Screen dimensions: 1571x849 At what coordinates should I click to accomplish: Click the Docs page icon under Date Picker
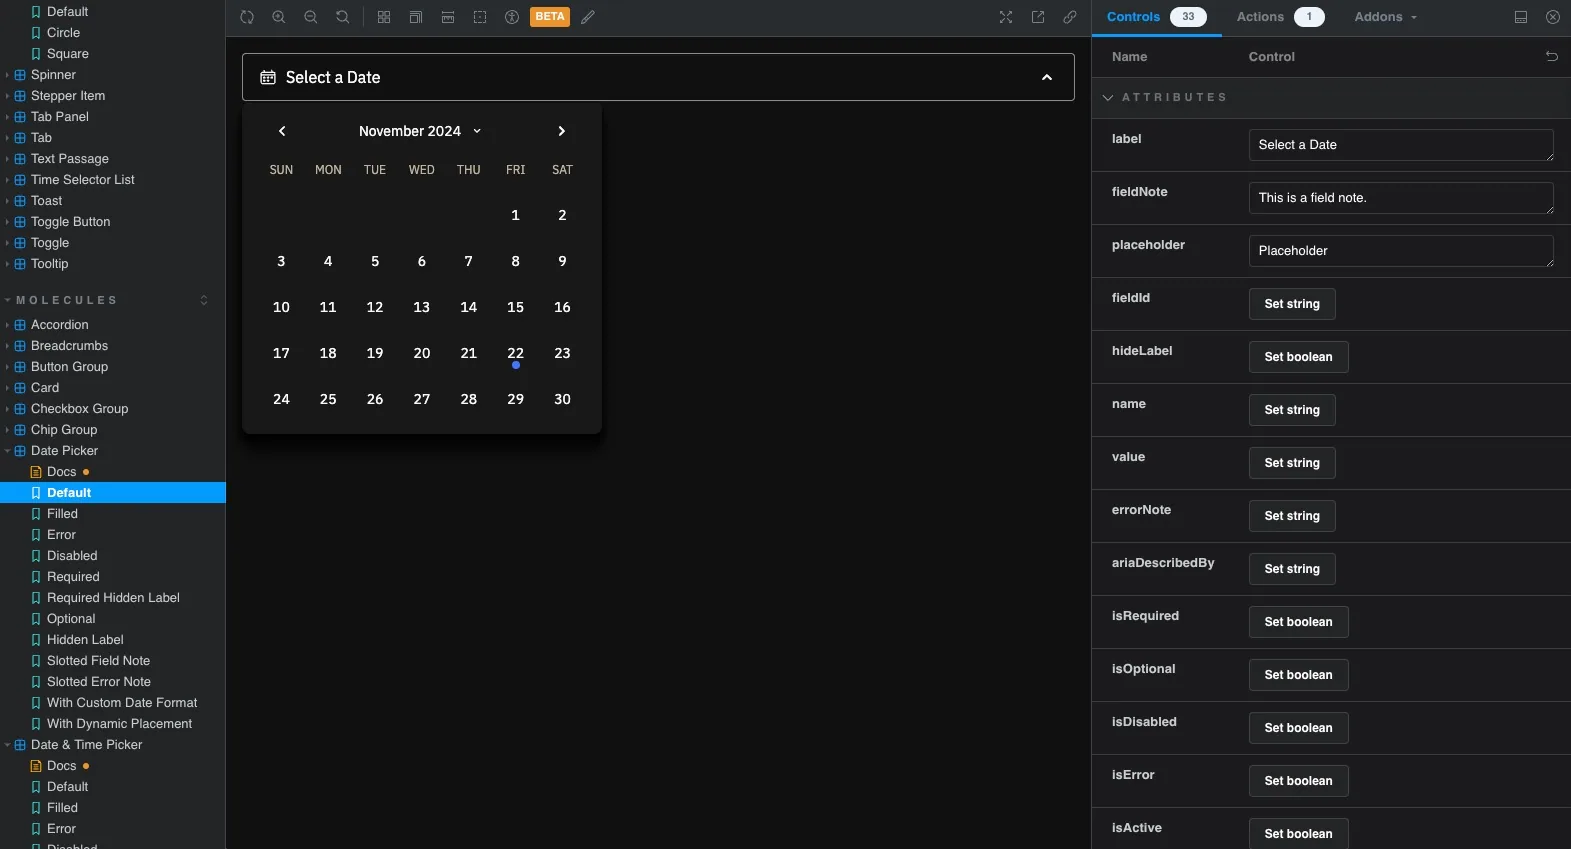coord(36,472)
